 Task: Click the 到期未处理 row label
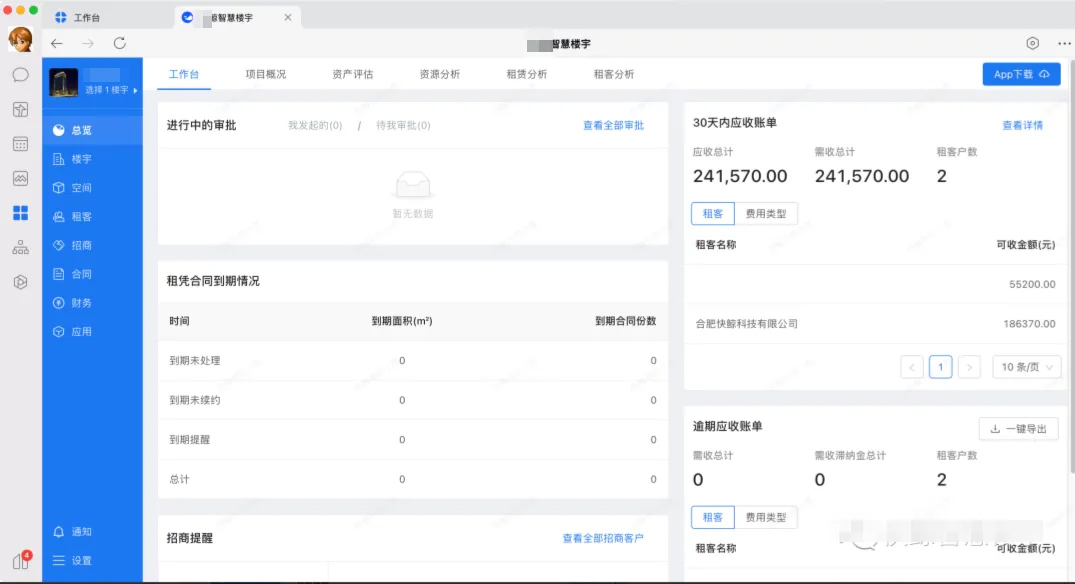tap(195, 361)
